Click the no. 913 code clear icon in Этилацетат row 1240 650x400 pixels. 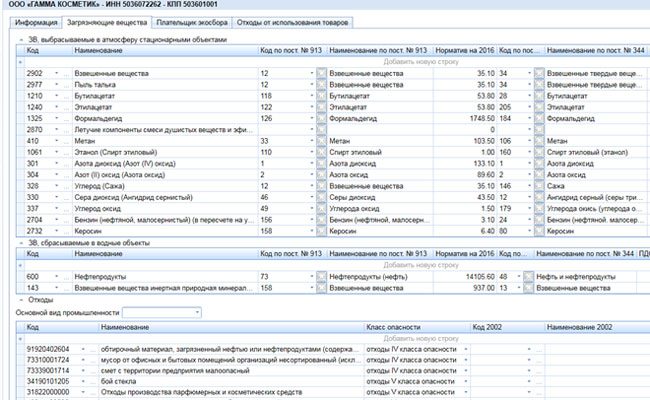pos(321,107)
